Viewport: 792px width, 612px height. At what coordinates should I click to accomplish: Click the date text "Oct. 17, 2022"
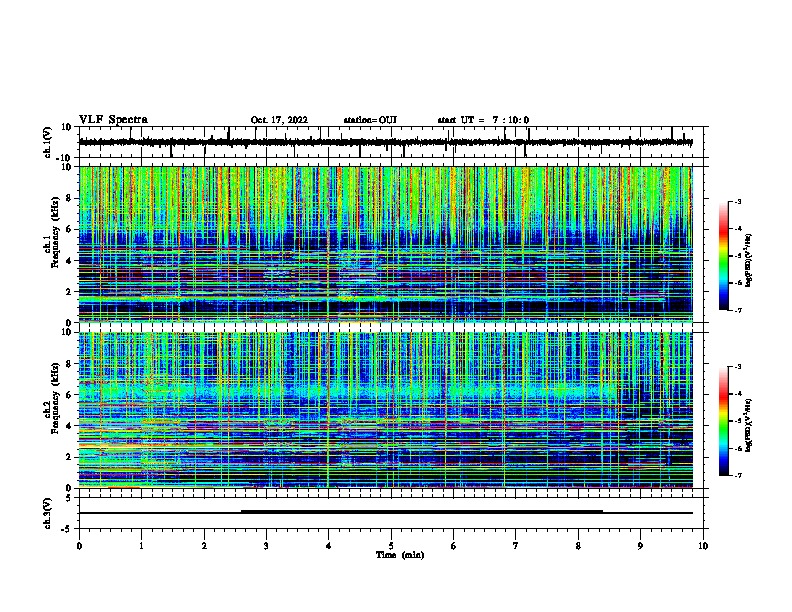(279, 120)
